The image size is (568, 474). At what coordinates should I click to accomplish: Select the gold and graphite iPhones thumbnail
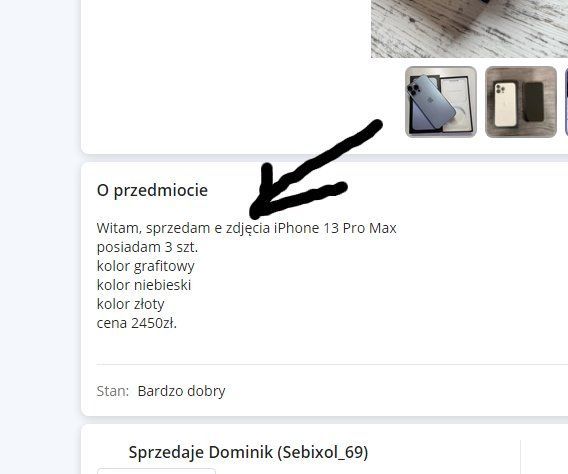[x=521, y=102]
